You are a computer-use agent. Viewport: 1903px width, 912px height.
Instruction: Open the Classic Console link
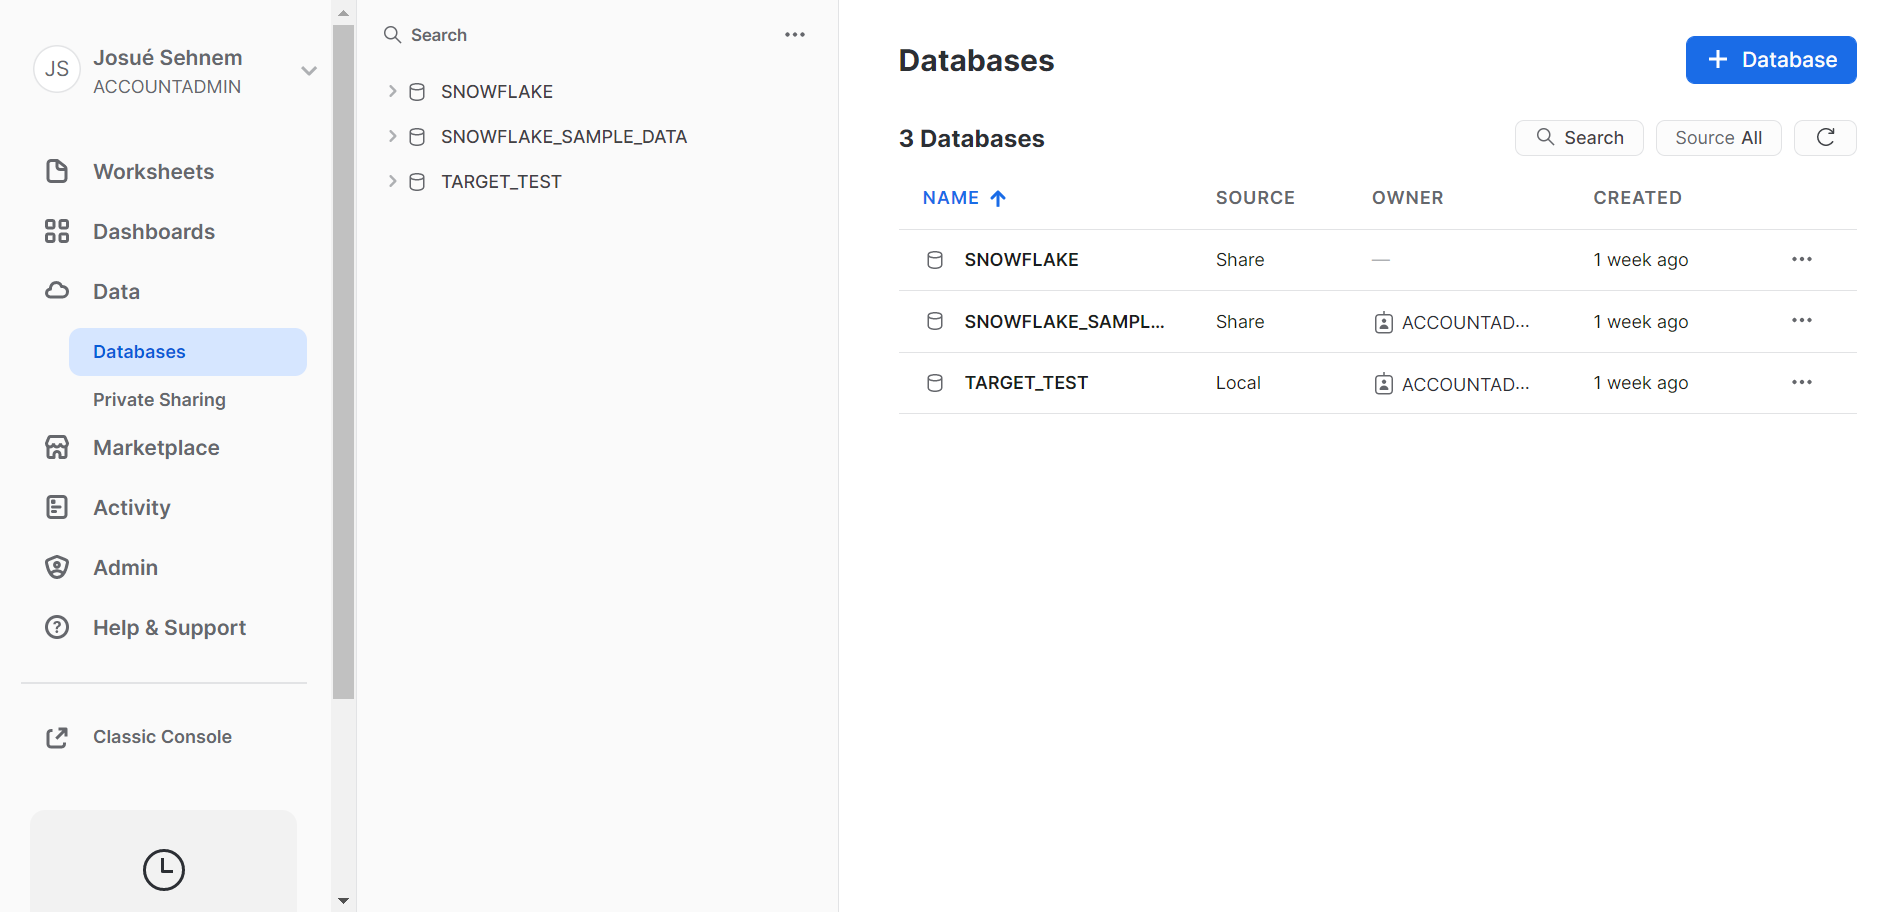click(162, 737)
